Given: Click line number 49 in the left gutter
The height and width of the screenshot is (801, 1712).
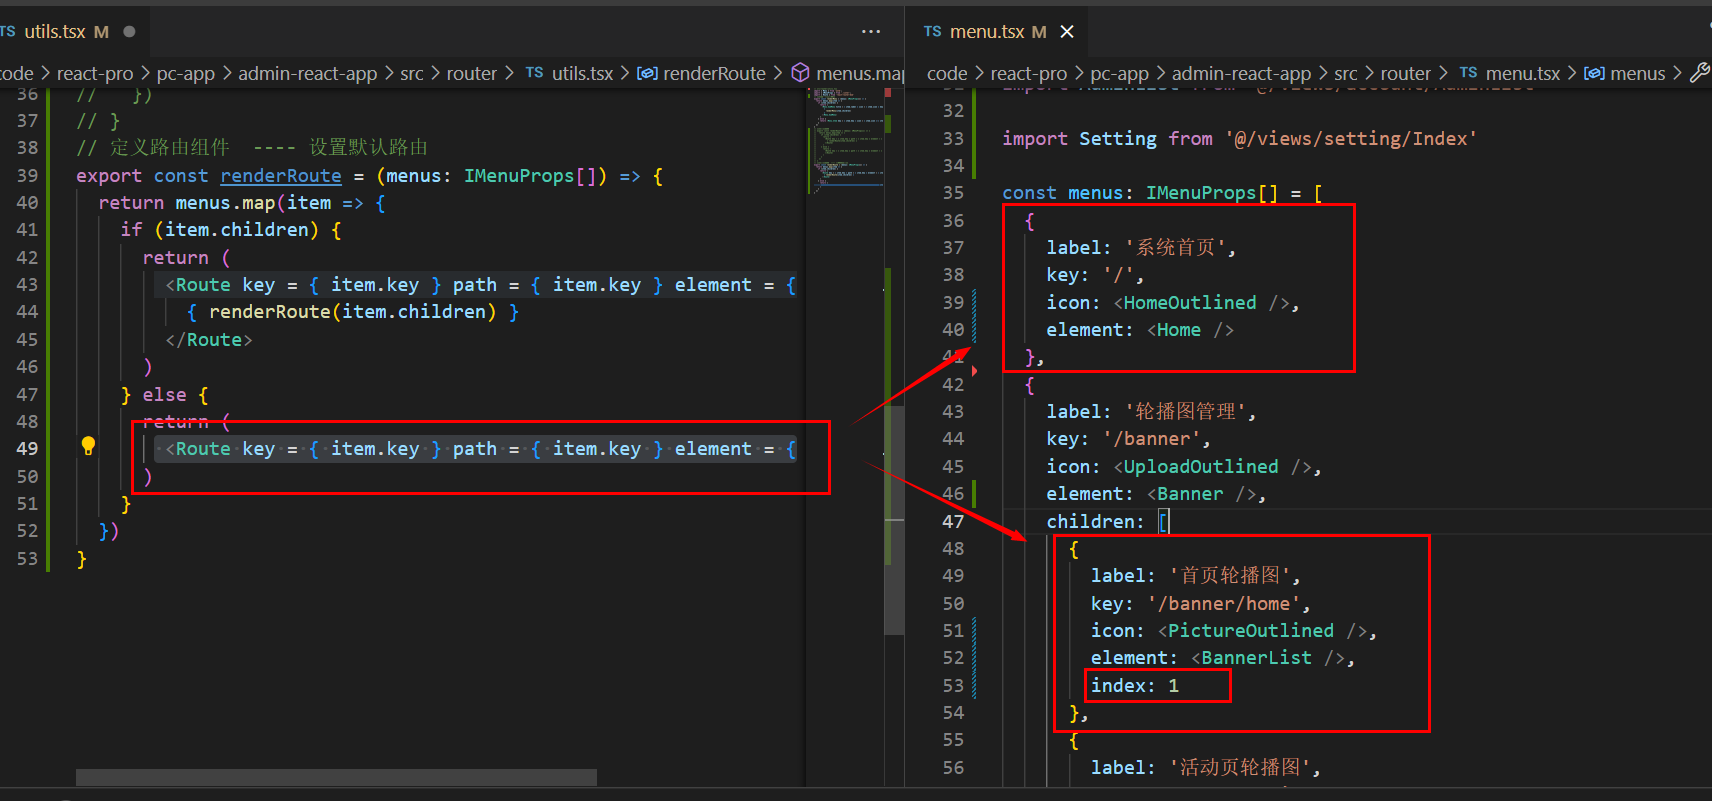Looking at the screenshot, I should [27, 449].
